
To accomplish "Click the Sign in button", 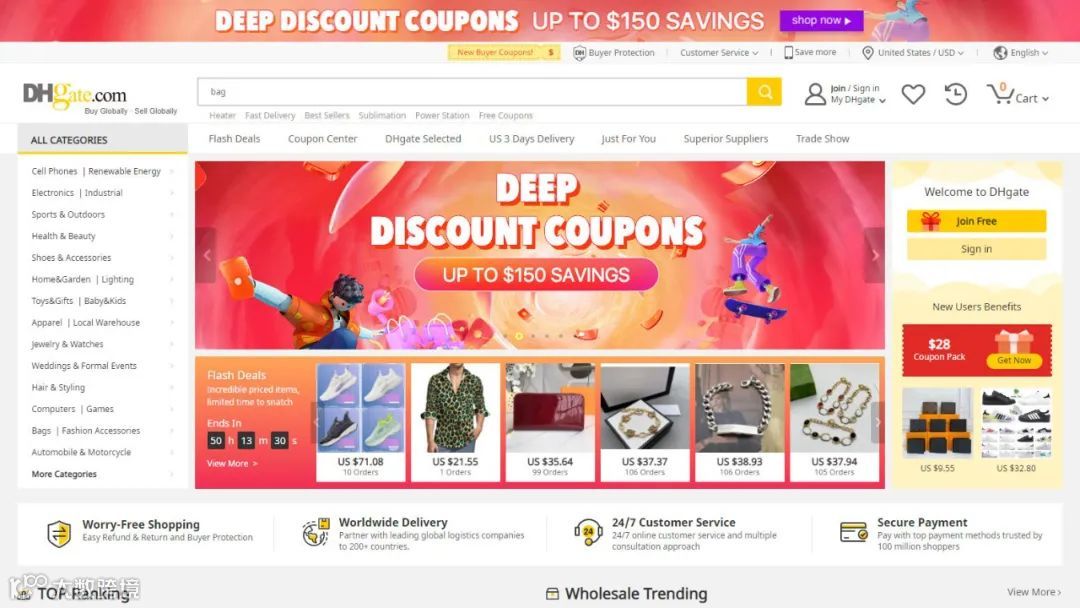I will click(976, 249).
